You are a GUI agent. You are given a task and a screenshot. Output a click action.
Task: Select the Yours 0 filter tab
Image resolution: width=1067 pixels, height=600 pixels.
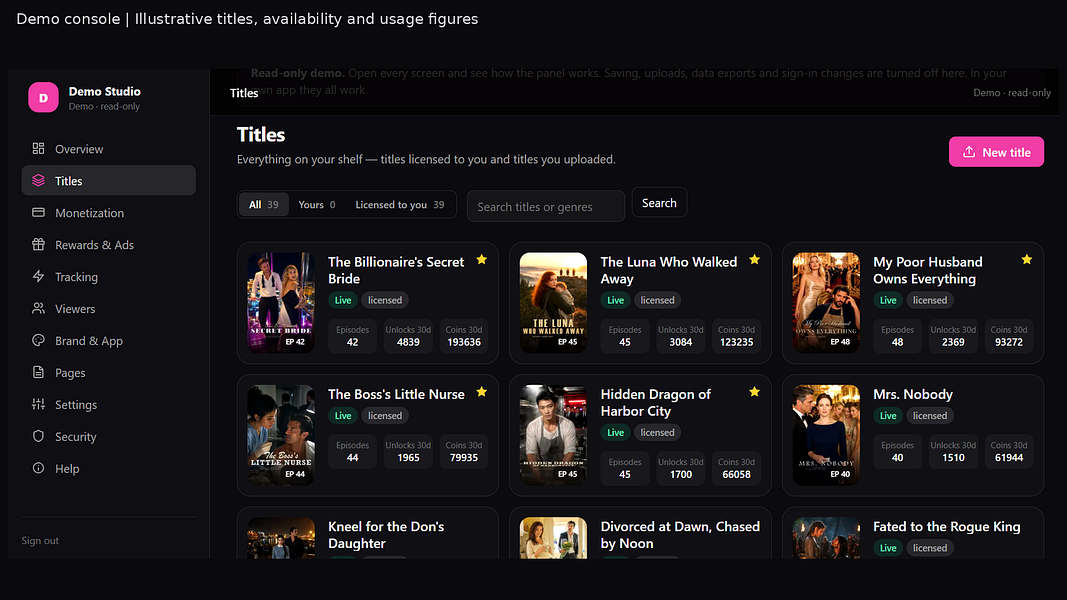click(x=316, y=204)
